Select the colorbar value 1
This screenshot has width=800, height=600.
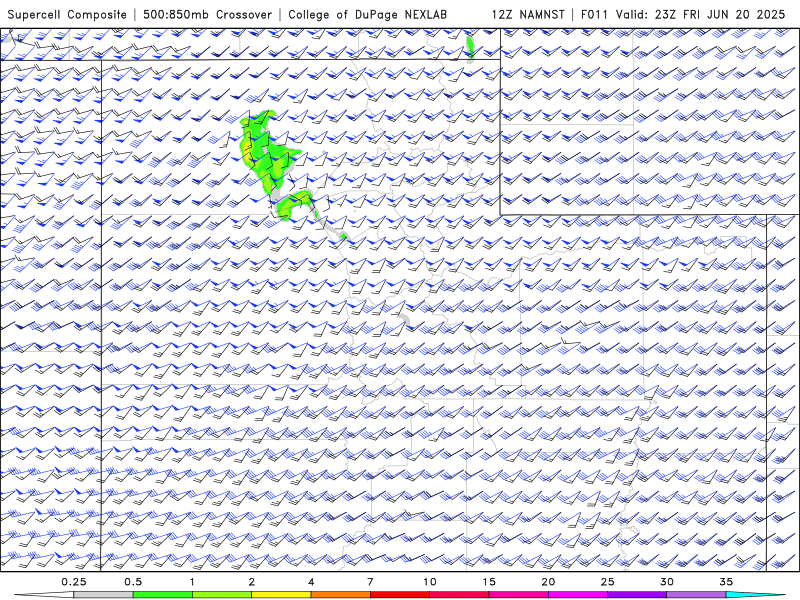pyautogui.click(x=192, y=582)
